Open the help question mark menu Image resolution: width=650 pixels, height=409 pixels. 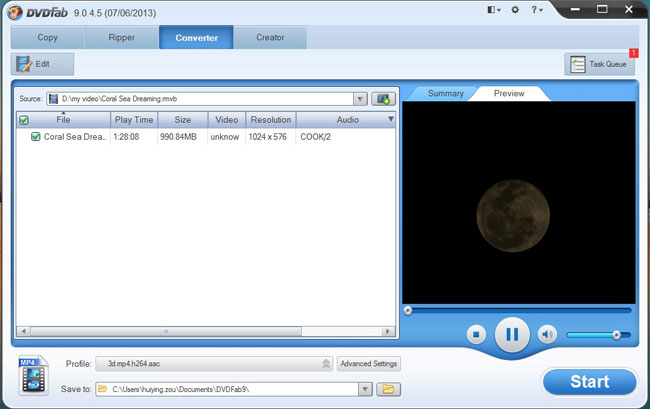(537, 10)
